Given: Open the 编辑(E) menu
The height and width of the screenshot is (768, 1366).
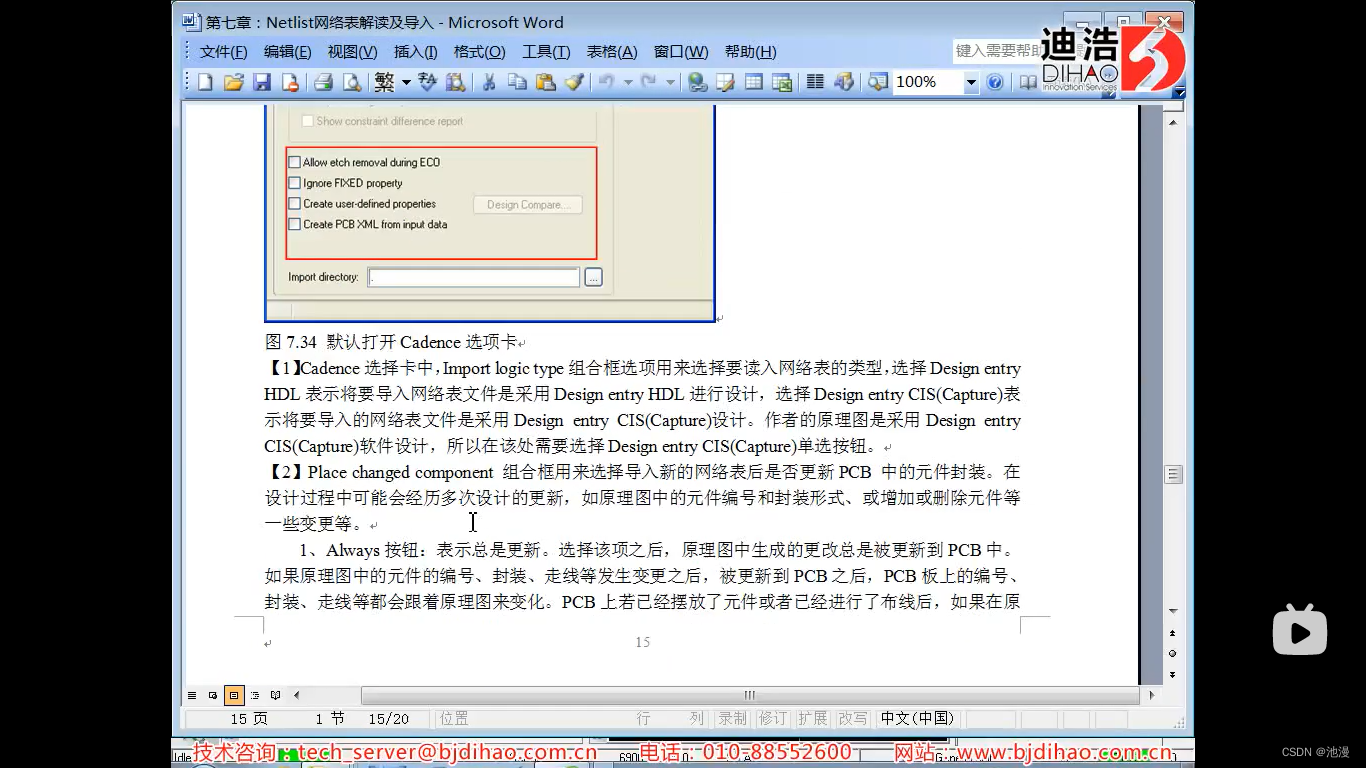Looking at the screenshot, I should [x=287, y=52].
